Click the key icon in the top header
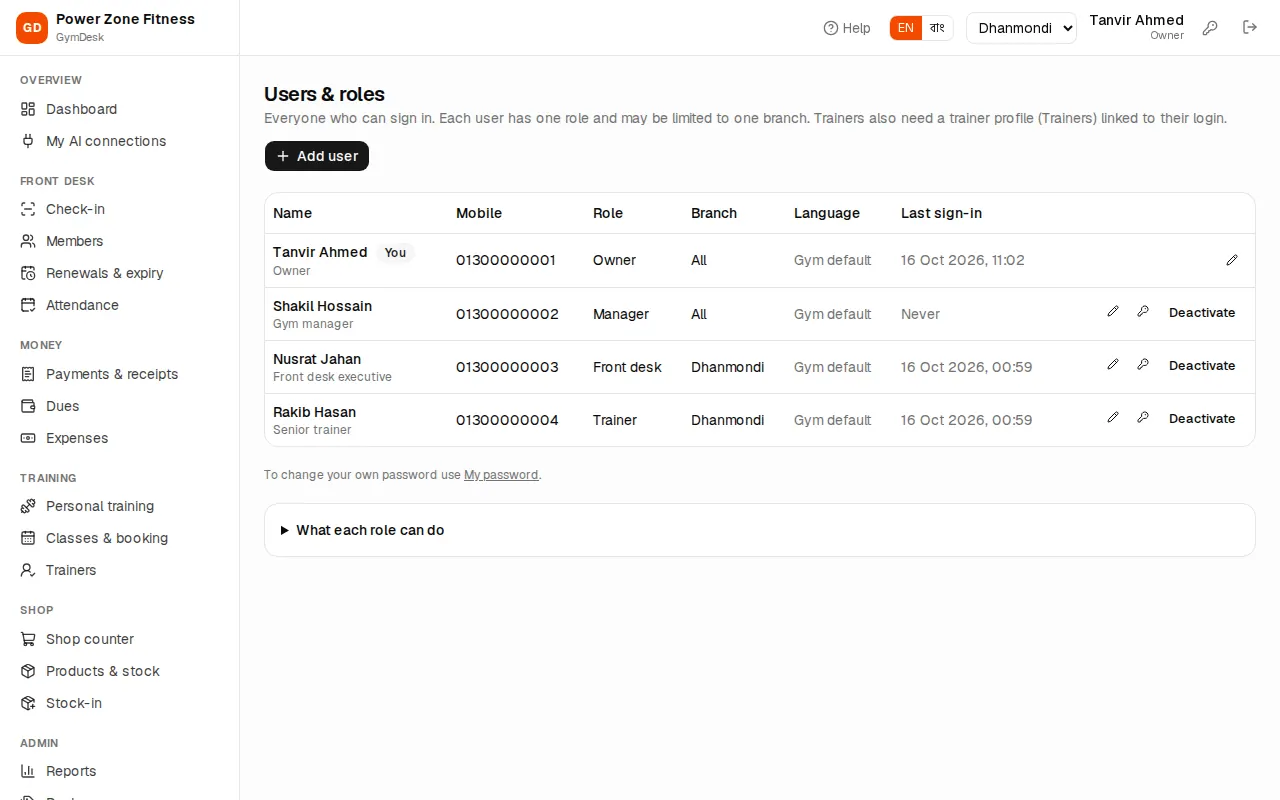1280x800 pixels. (1210, 28)
